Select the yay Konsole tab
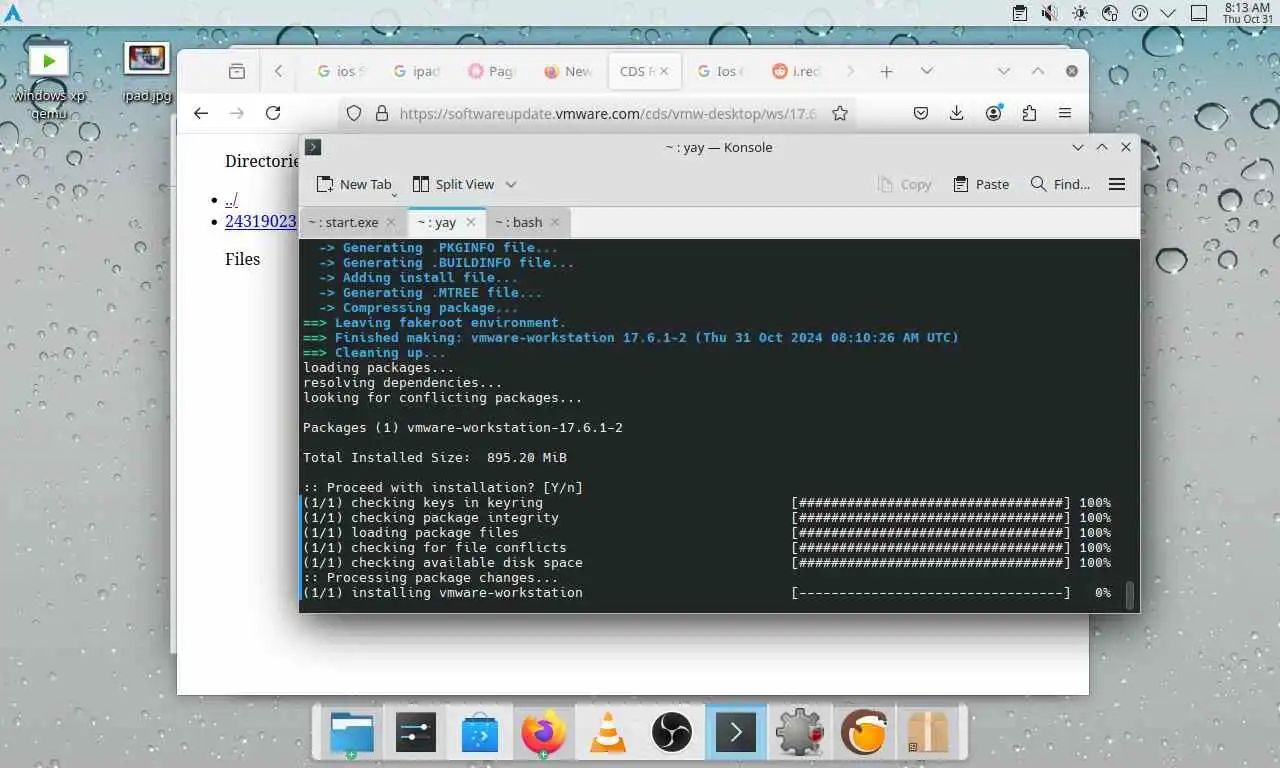This screenshot has height=768, width=1280. click(437, 222)
